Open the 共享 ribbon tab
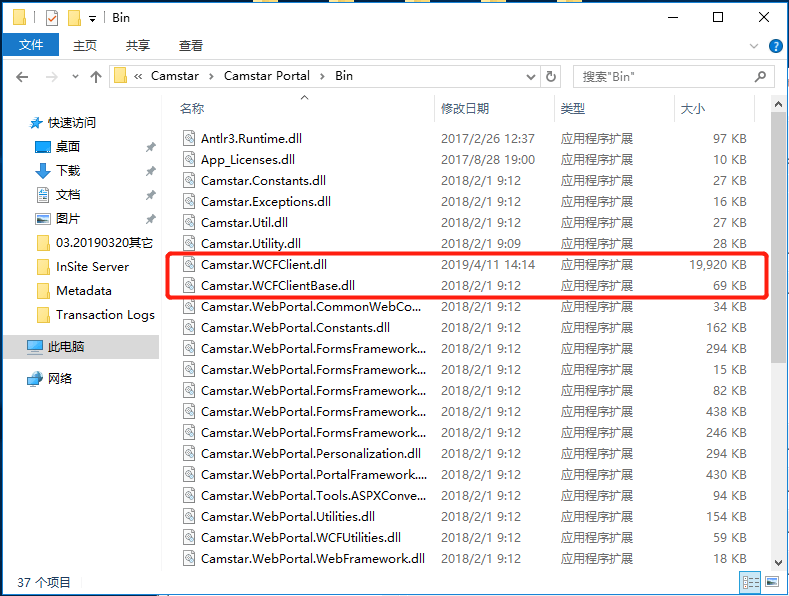Screen dimensions: 789x596 pos(138,46)
